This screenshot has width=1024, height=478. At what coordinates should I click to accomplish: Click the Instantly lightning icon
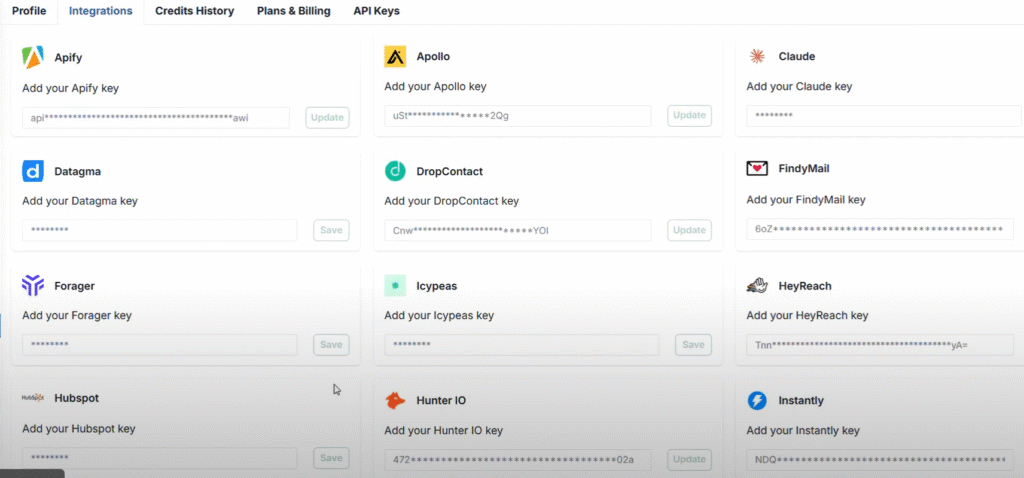coord(757,401)
